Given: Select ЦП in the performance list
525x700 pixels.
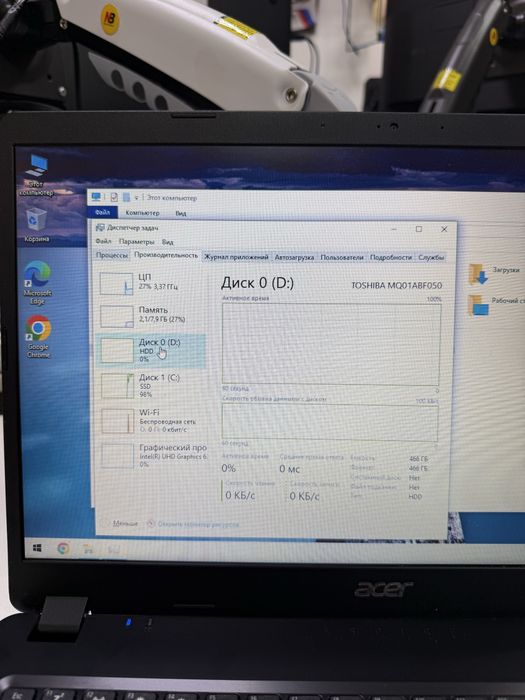Looking at the screenshot, I should 151,282.
